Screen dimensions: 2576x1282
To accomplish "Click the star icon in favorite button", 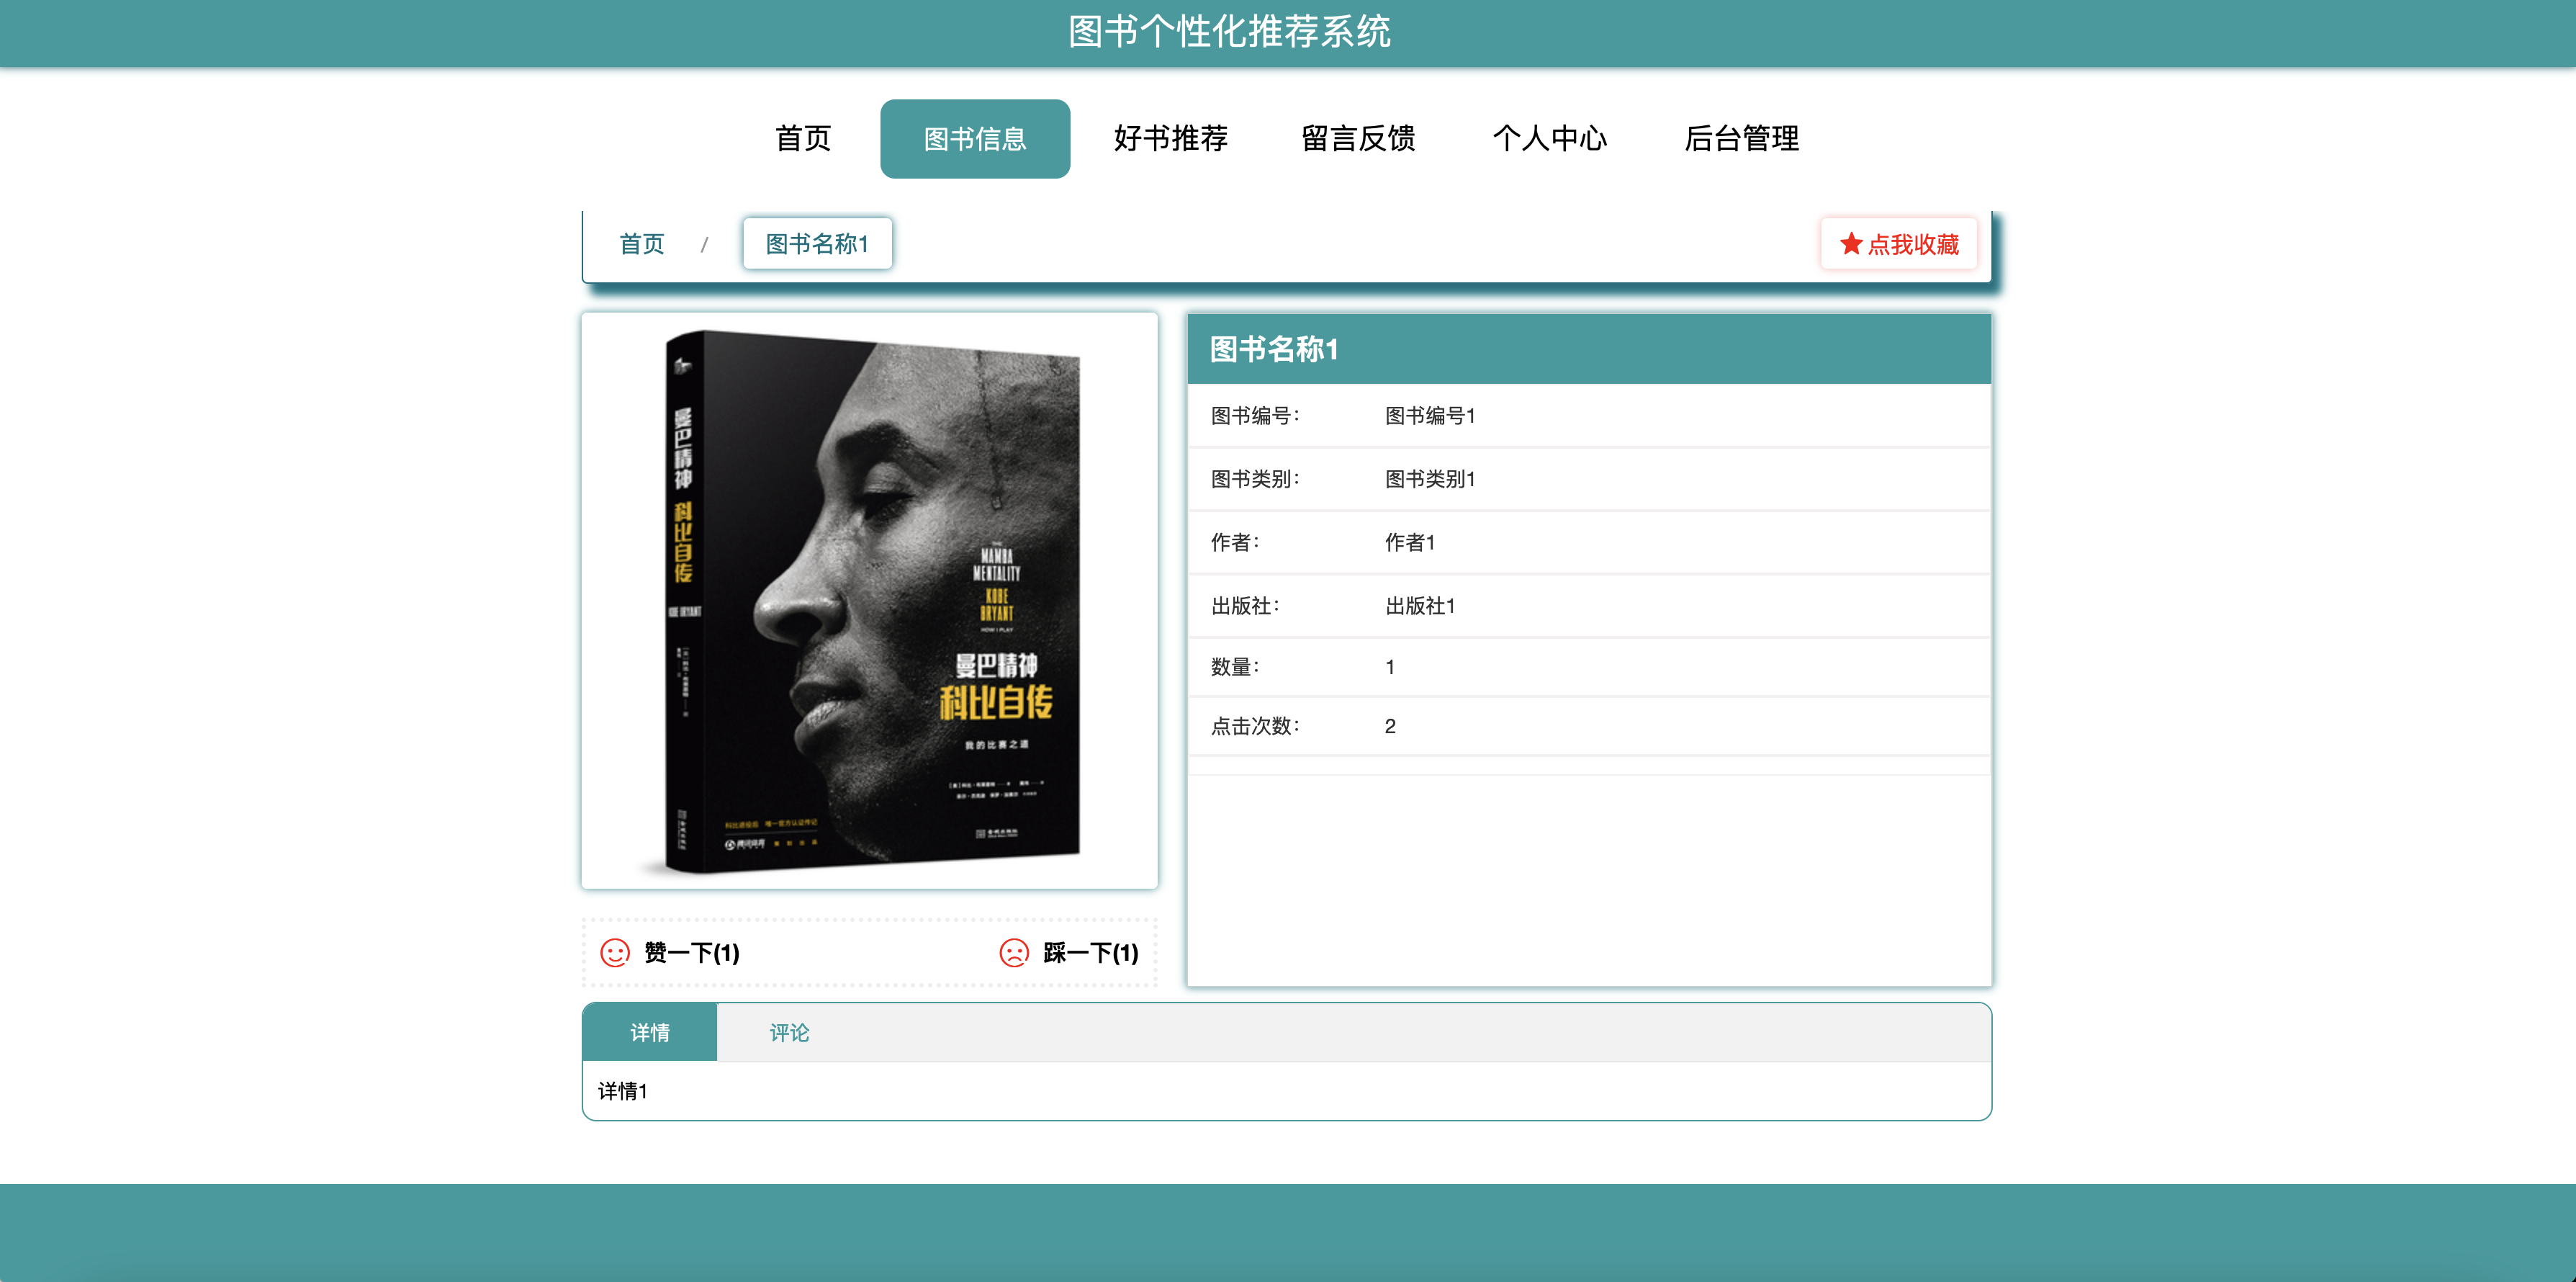I will (x=1851, y=244).
